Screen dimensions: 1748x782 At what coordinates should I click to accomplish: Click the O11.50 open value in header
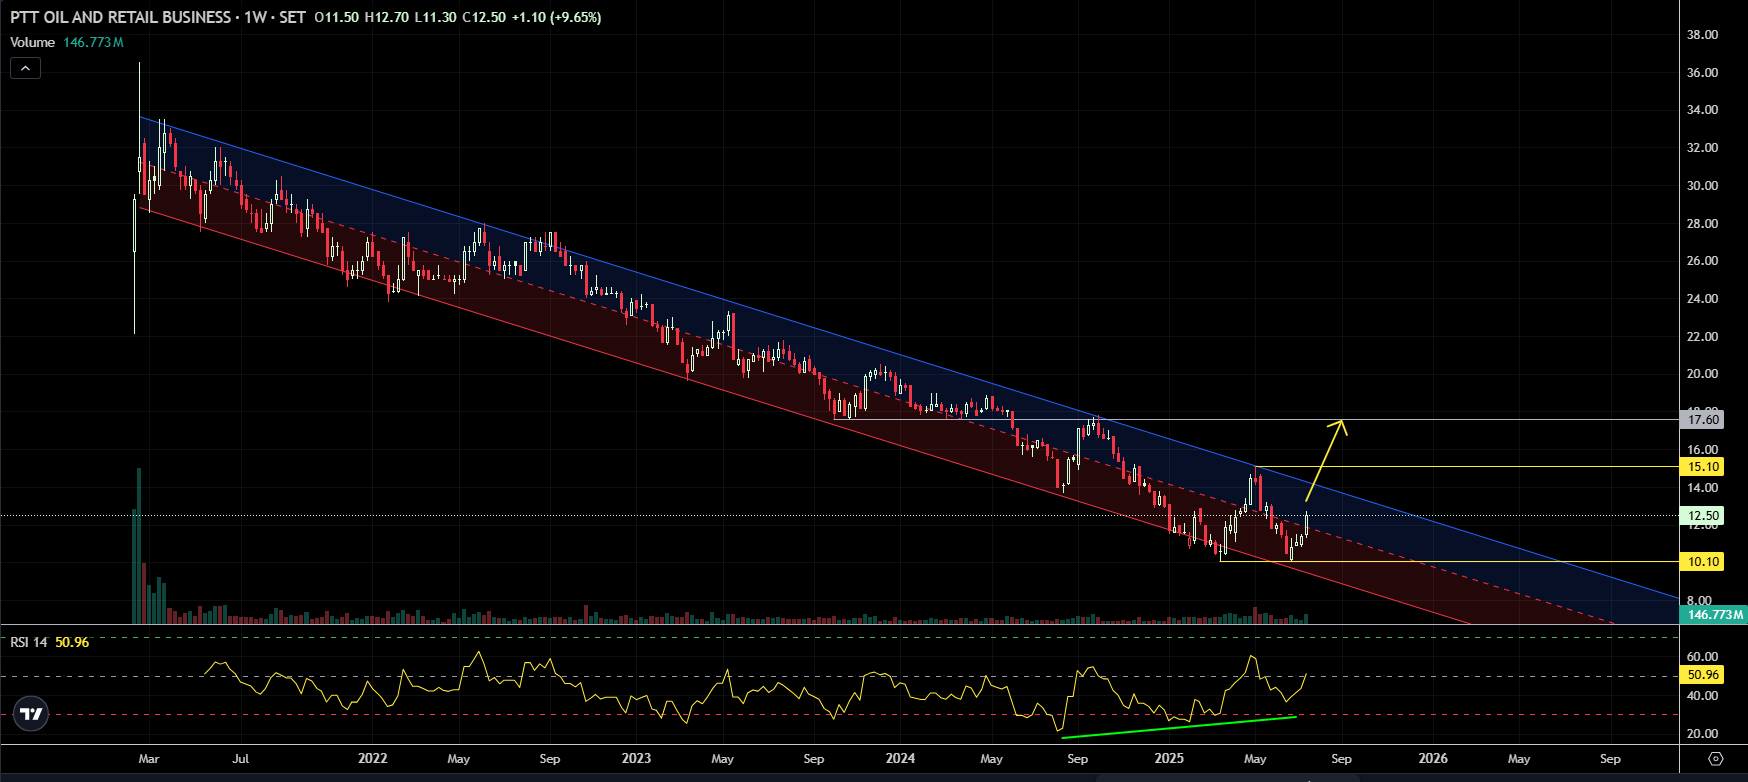pos(336,17)
